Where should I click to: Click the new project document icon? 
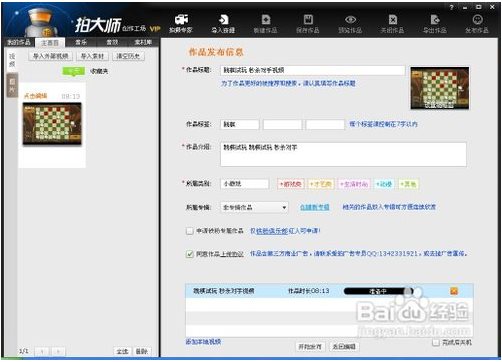[265, 20]
